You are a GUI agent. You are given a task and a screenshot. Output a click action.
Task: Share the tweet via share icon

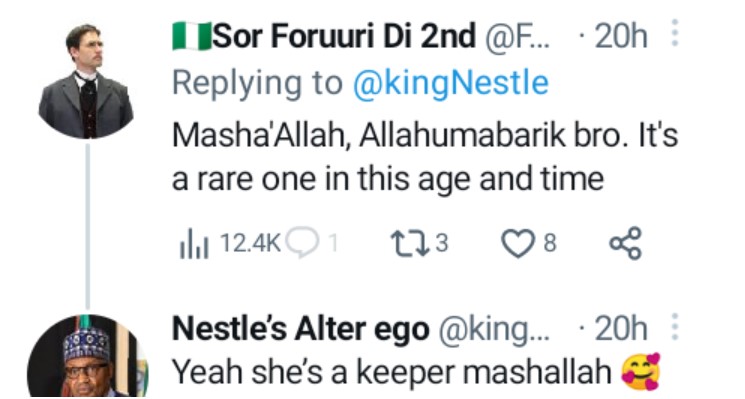tap(626, 244)
